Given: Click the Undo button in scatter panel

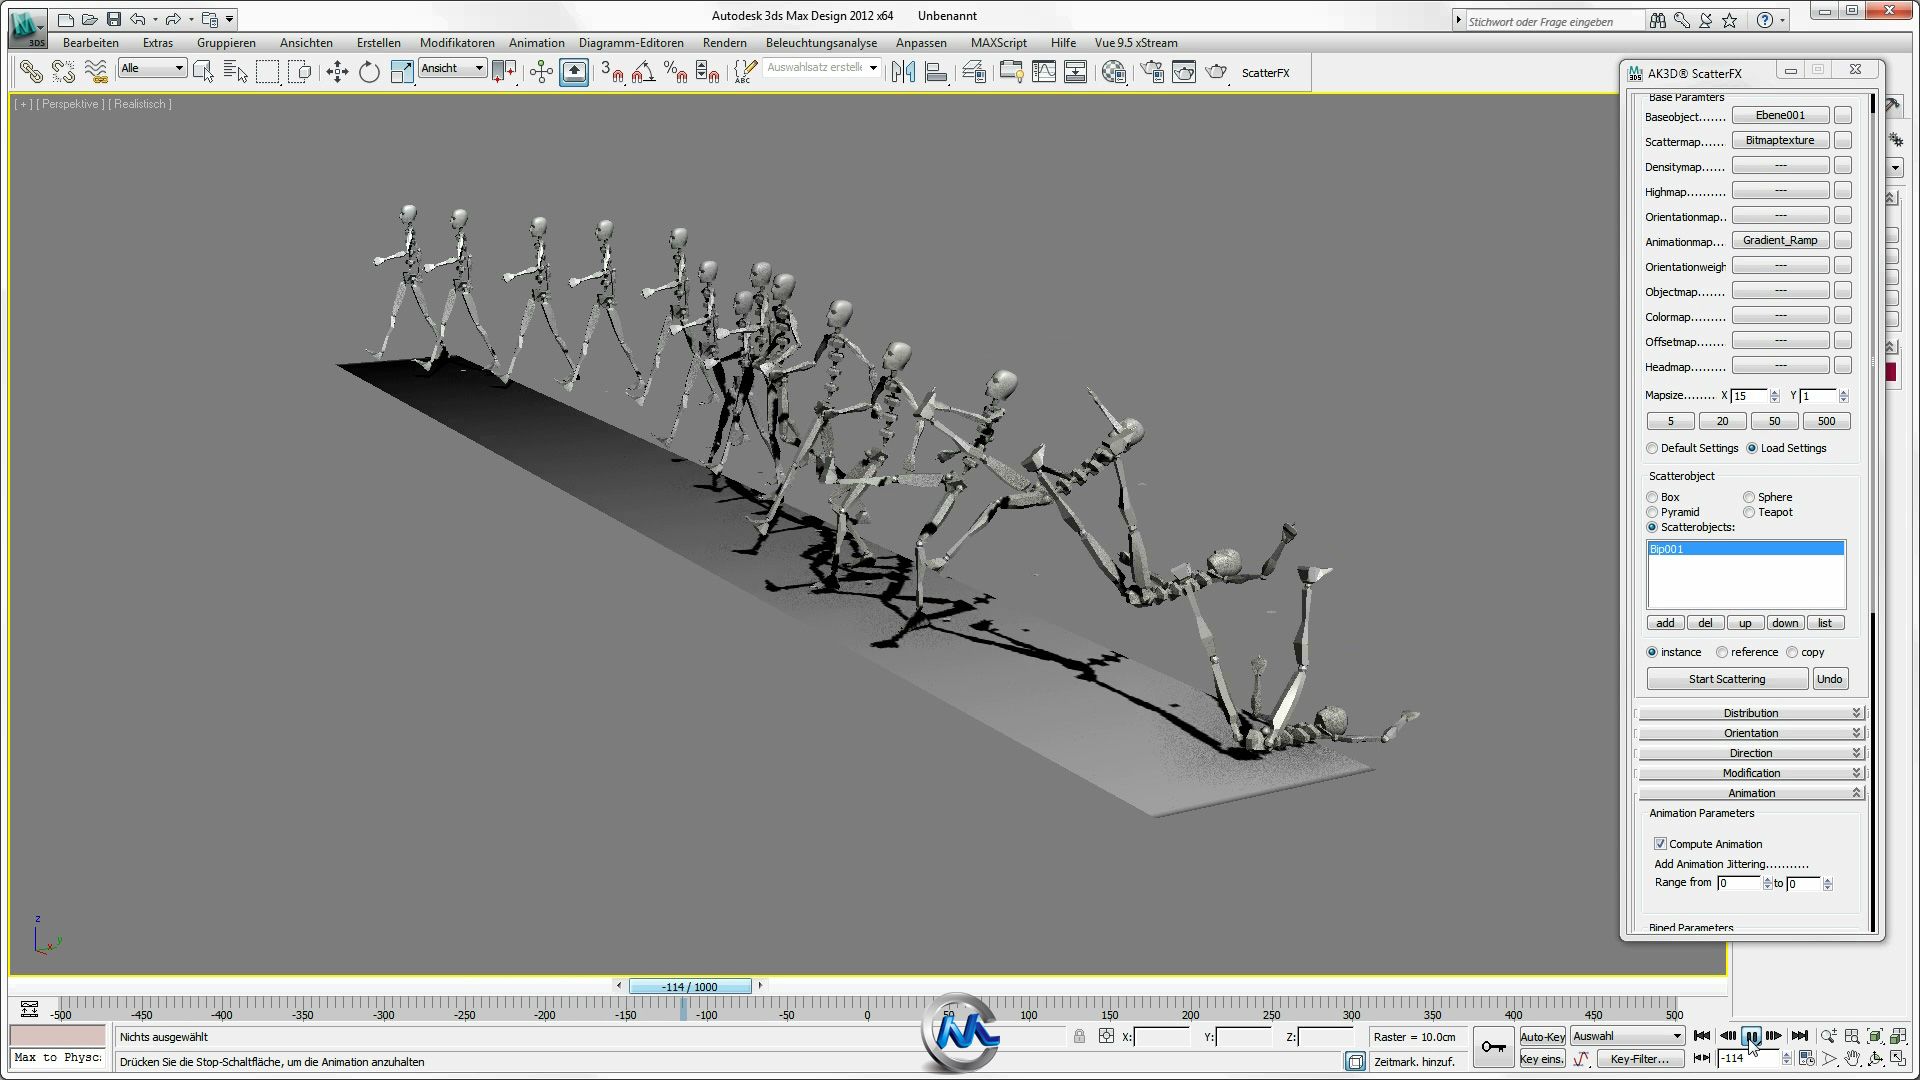Looking at the screenshot, I should click(1830, 678).
